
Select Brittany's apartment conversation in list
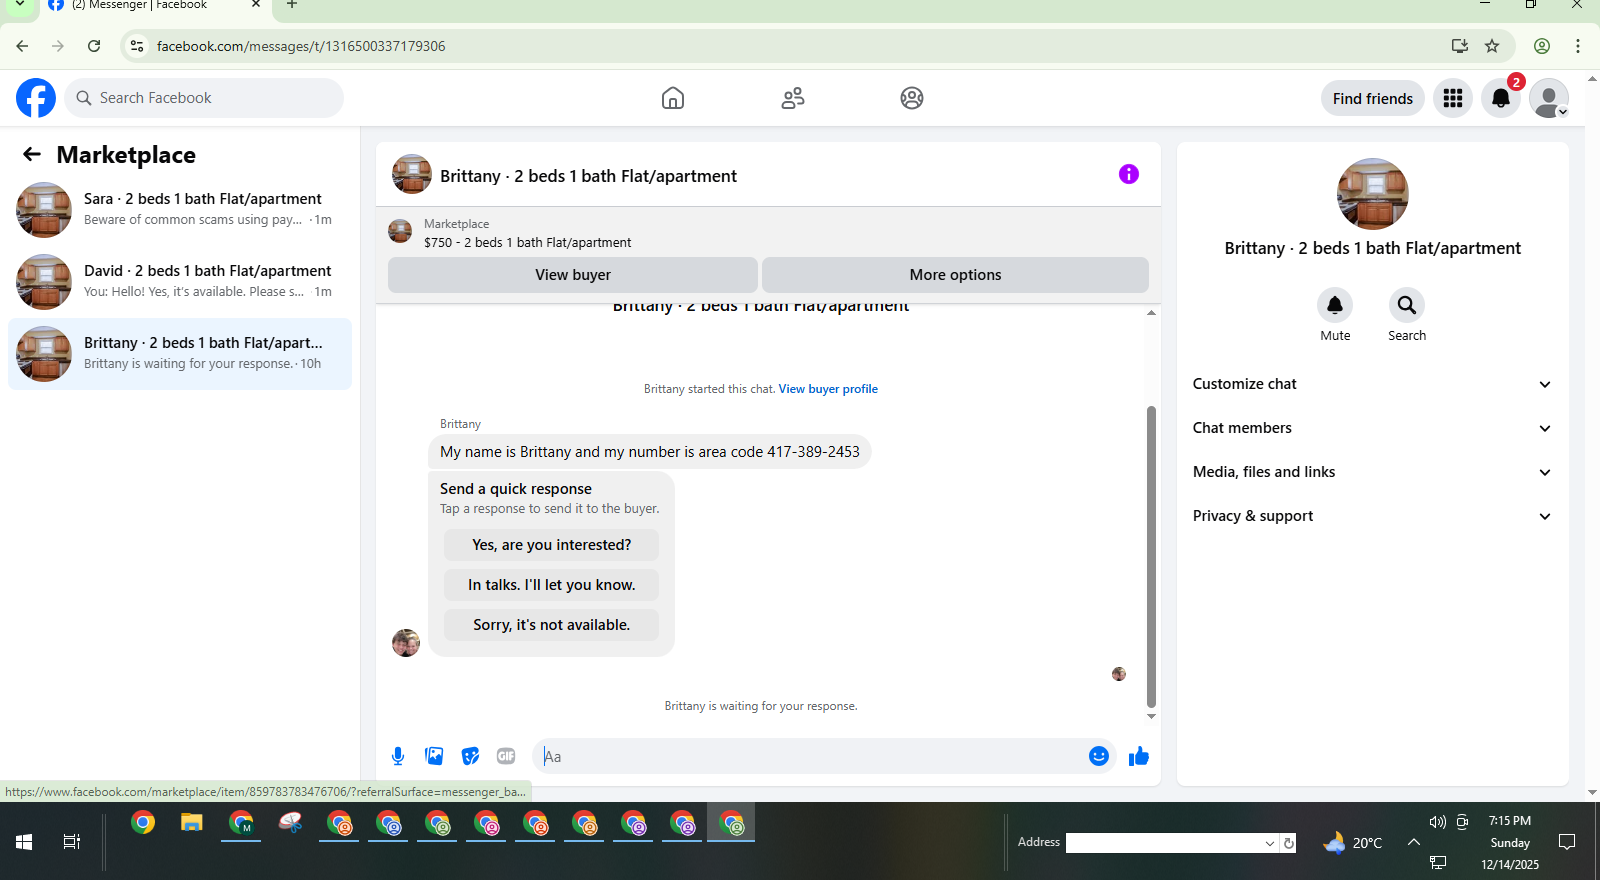click(180, 354)
